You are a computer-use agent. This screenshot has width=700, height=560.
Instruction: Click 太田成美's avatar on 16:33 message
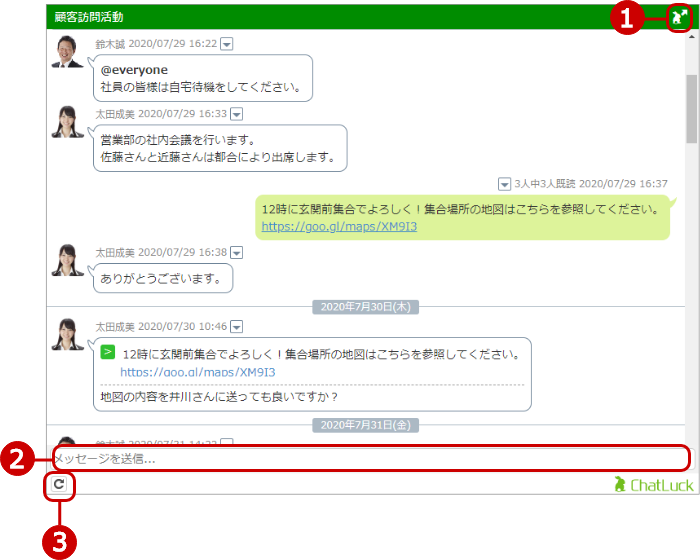[x=67, y=121]
